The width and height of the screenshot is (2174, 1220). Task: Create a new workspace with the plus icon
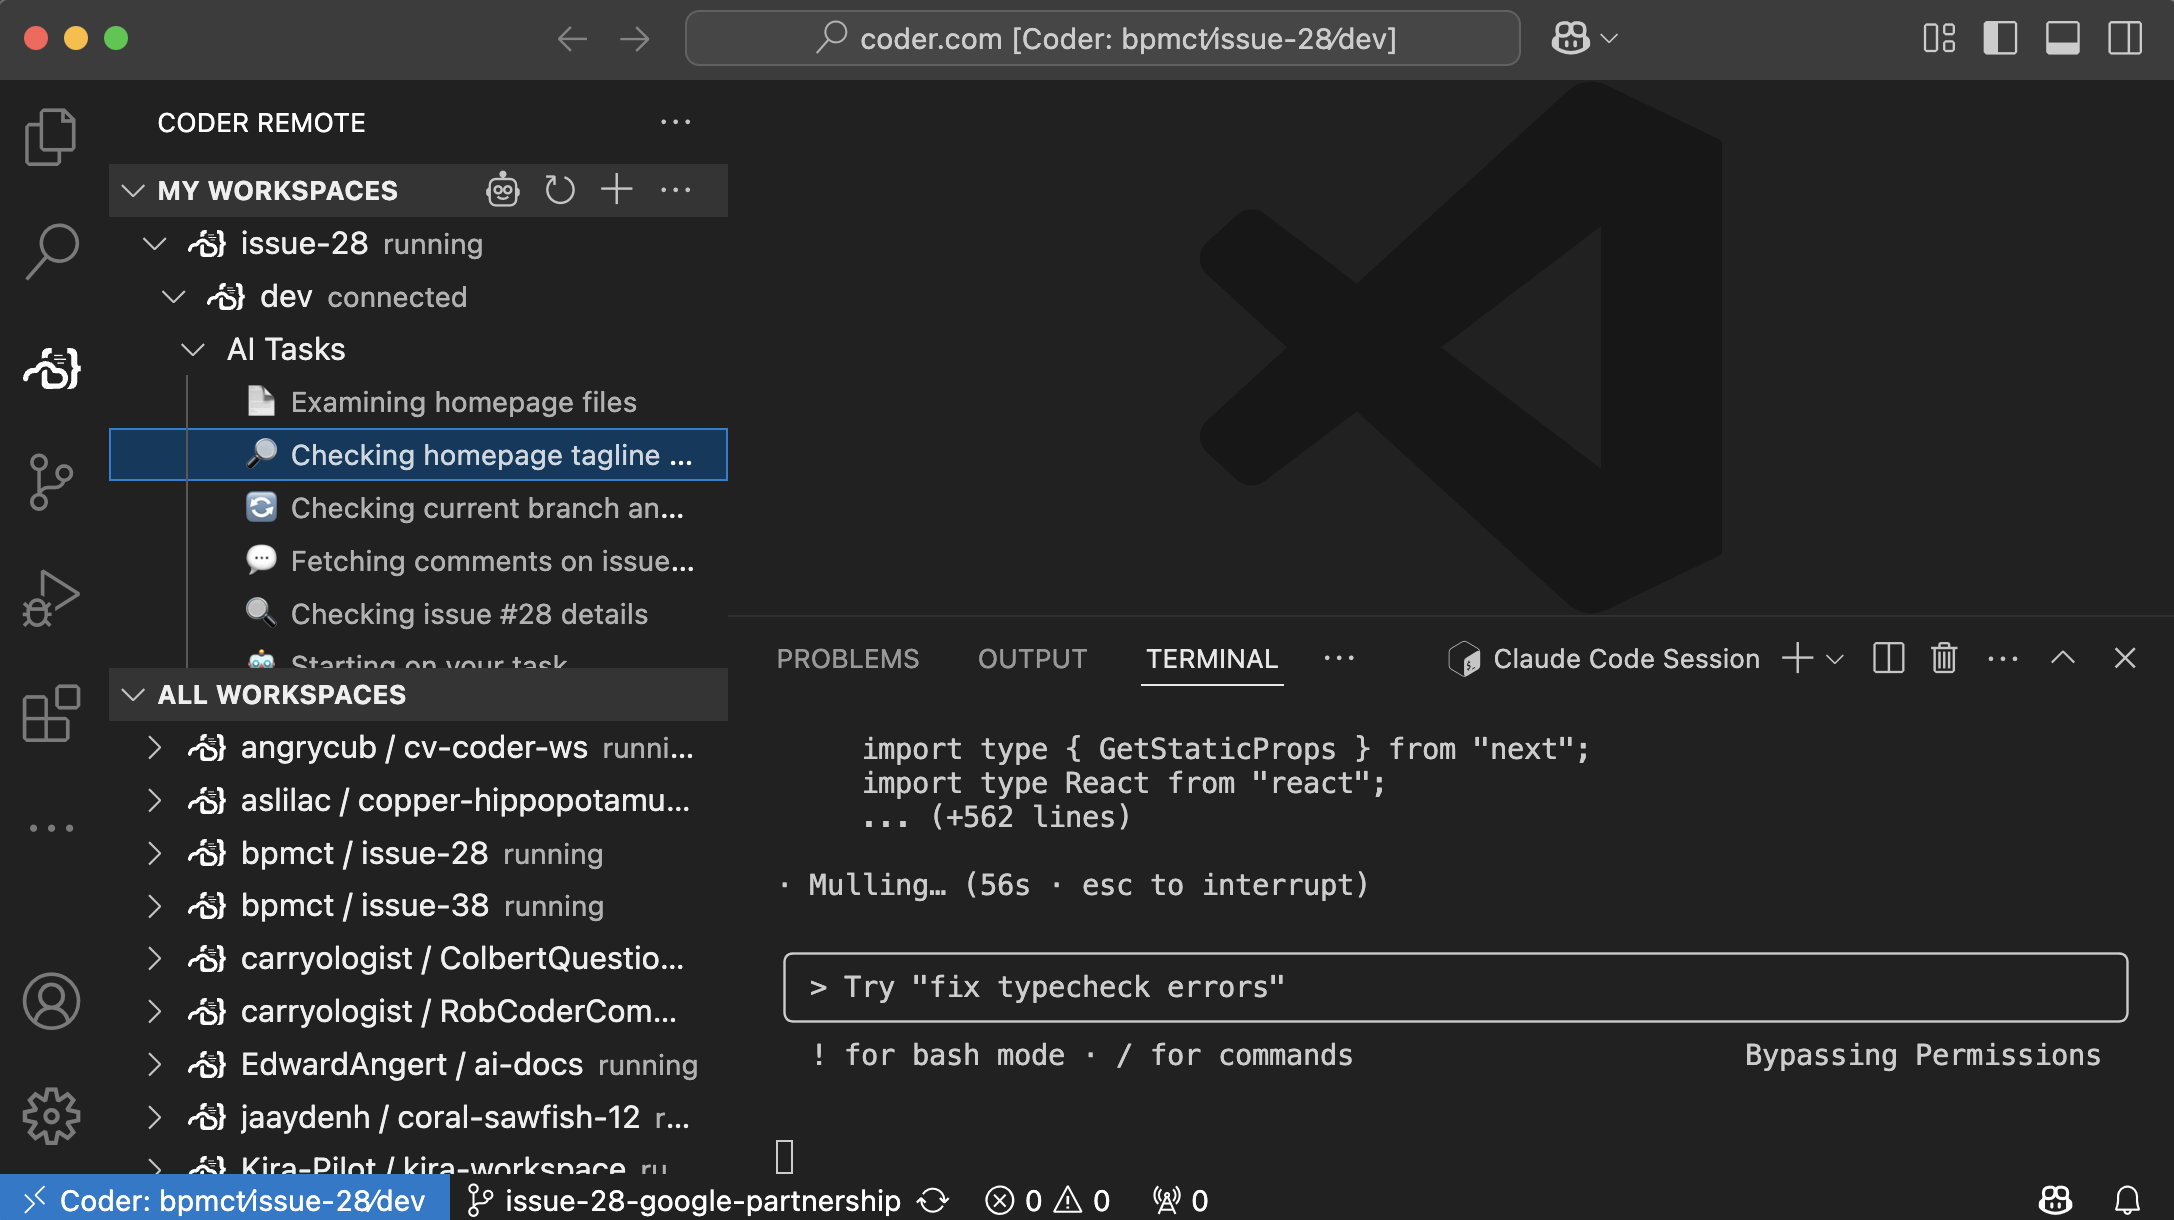pos(616,189)
